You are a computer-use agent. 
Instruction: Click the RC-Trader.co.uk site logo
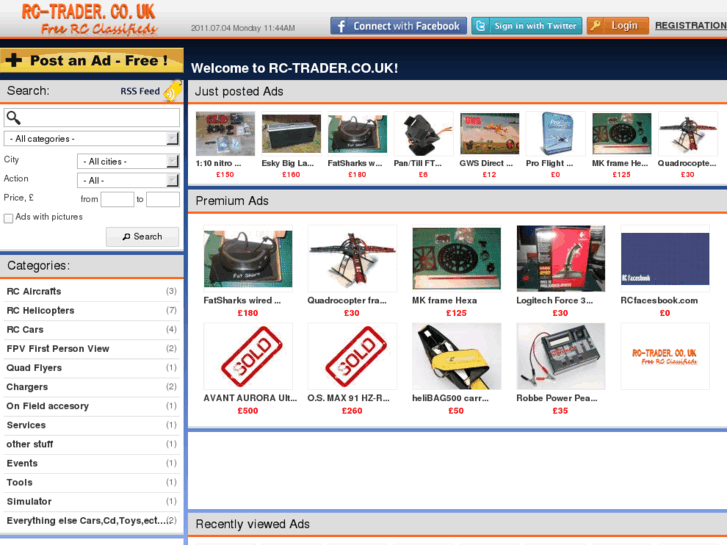tap(89, 19)
